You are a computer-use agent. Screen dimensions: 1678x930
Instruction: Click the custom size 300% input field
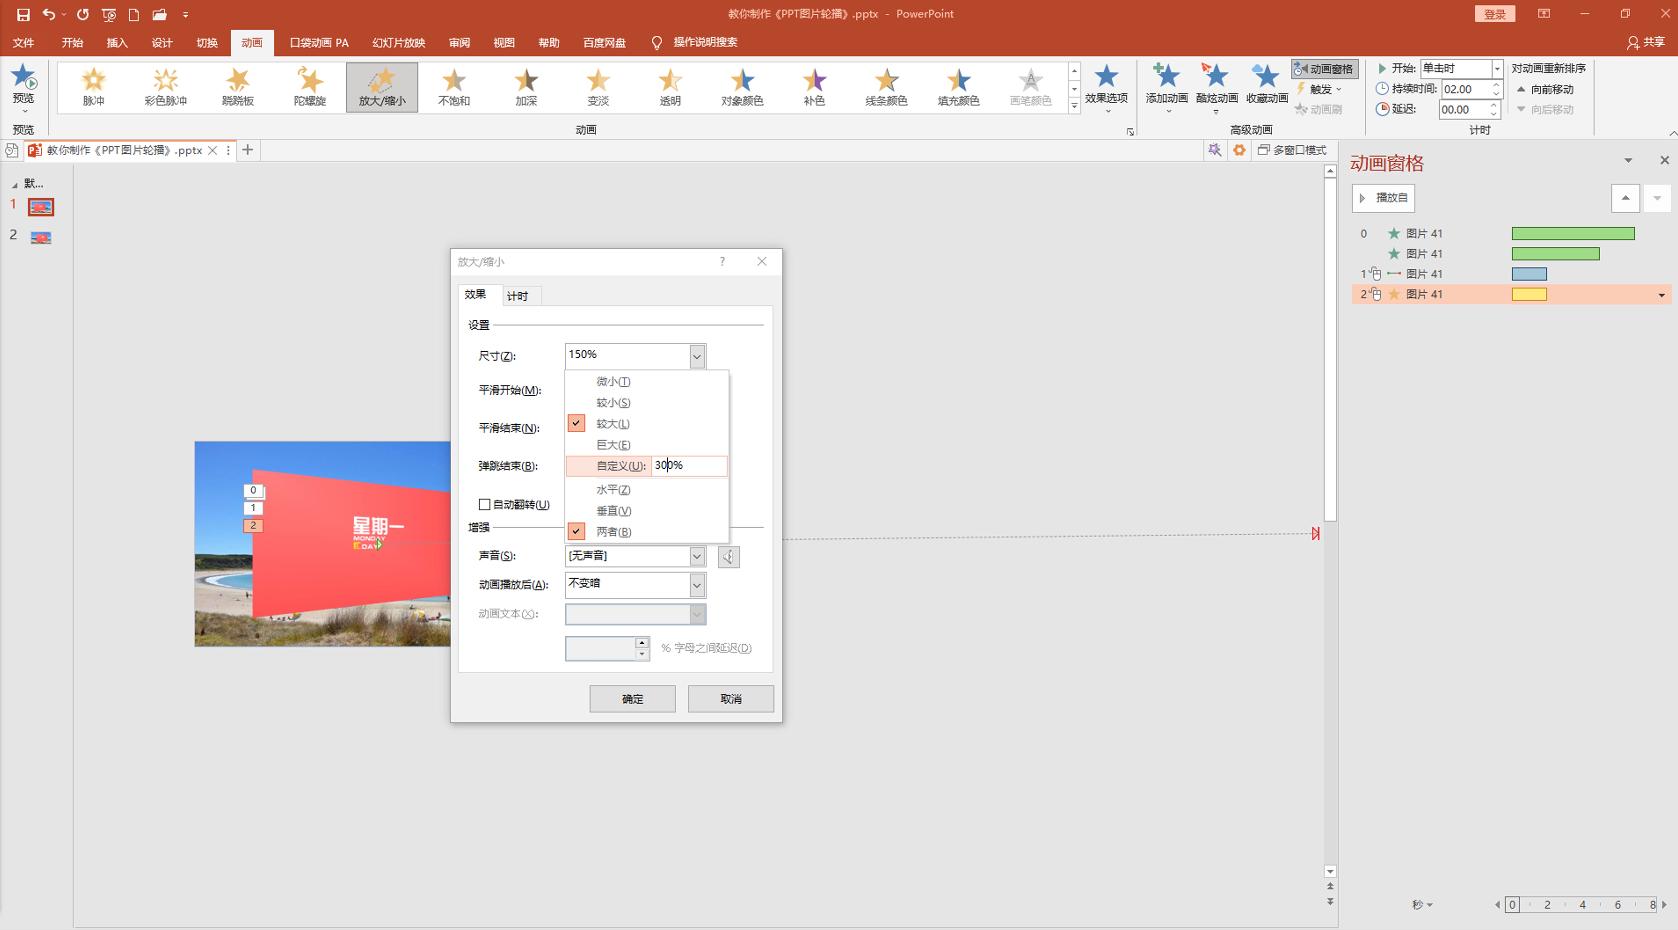[688, 466]
